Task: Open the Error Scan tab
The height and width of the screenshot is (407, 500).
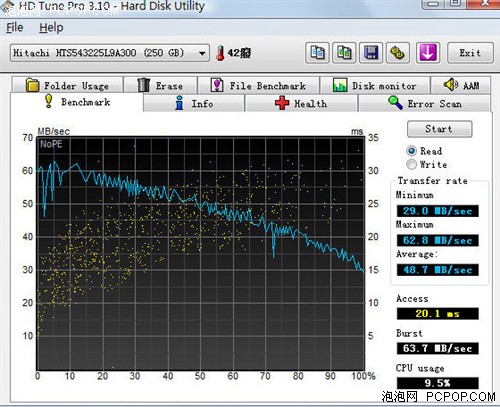Action: [425, 103]
